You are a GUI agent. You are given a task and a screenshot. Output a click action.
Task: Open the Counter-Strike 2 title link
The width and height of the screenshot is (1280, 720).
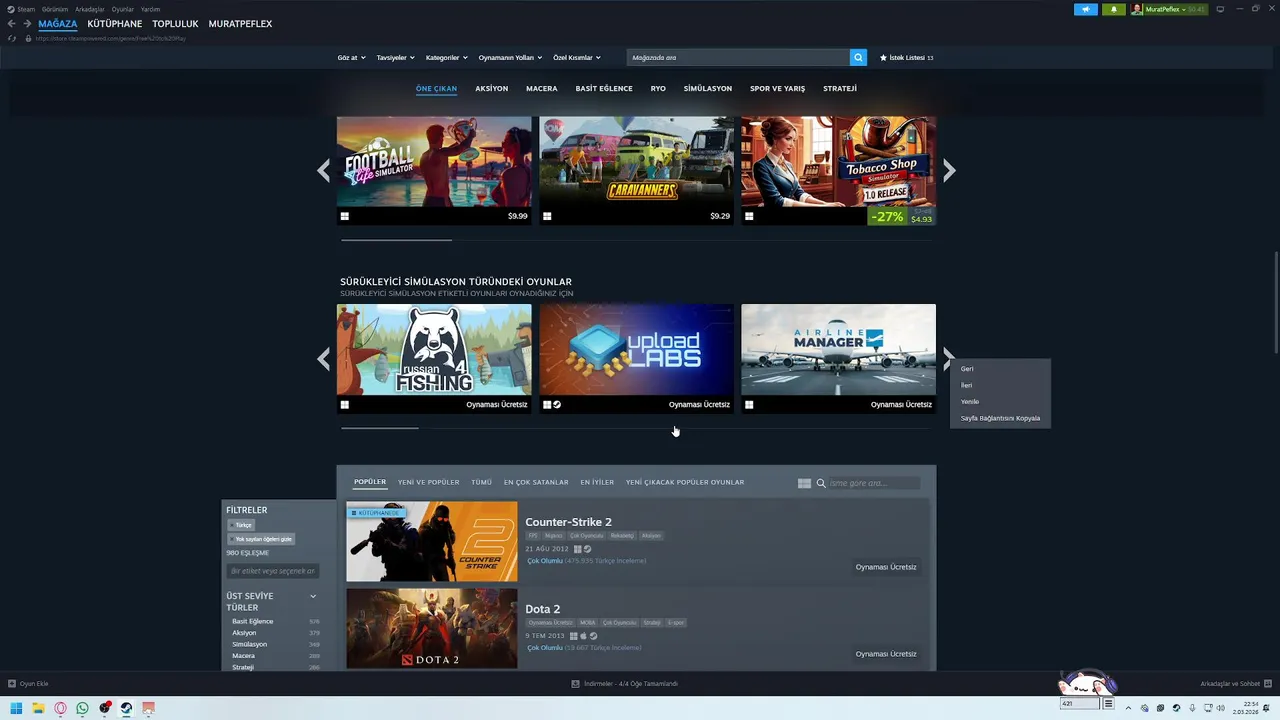coord(568,522)
